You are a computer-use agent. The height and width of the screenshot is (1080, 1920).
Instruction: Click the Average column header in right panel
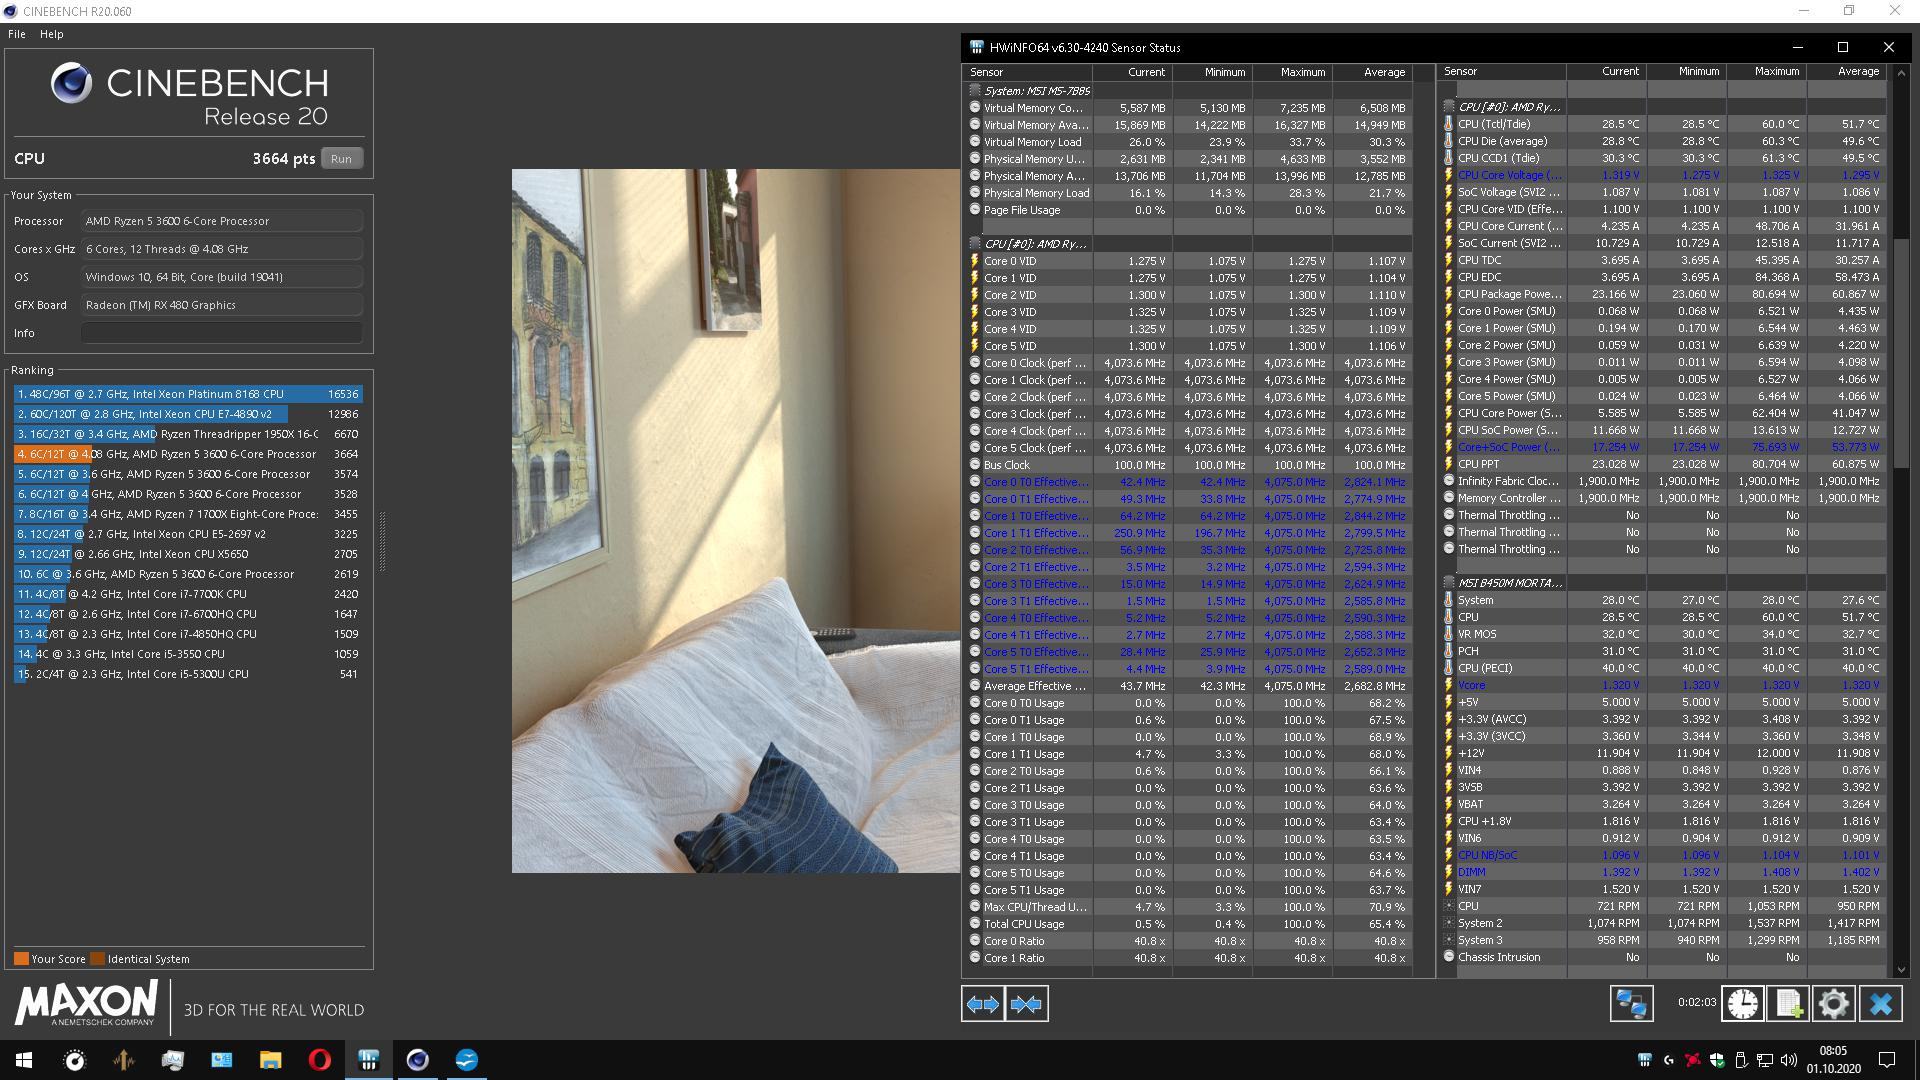[1847, 71]
